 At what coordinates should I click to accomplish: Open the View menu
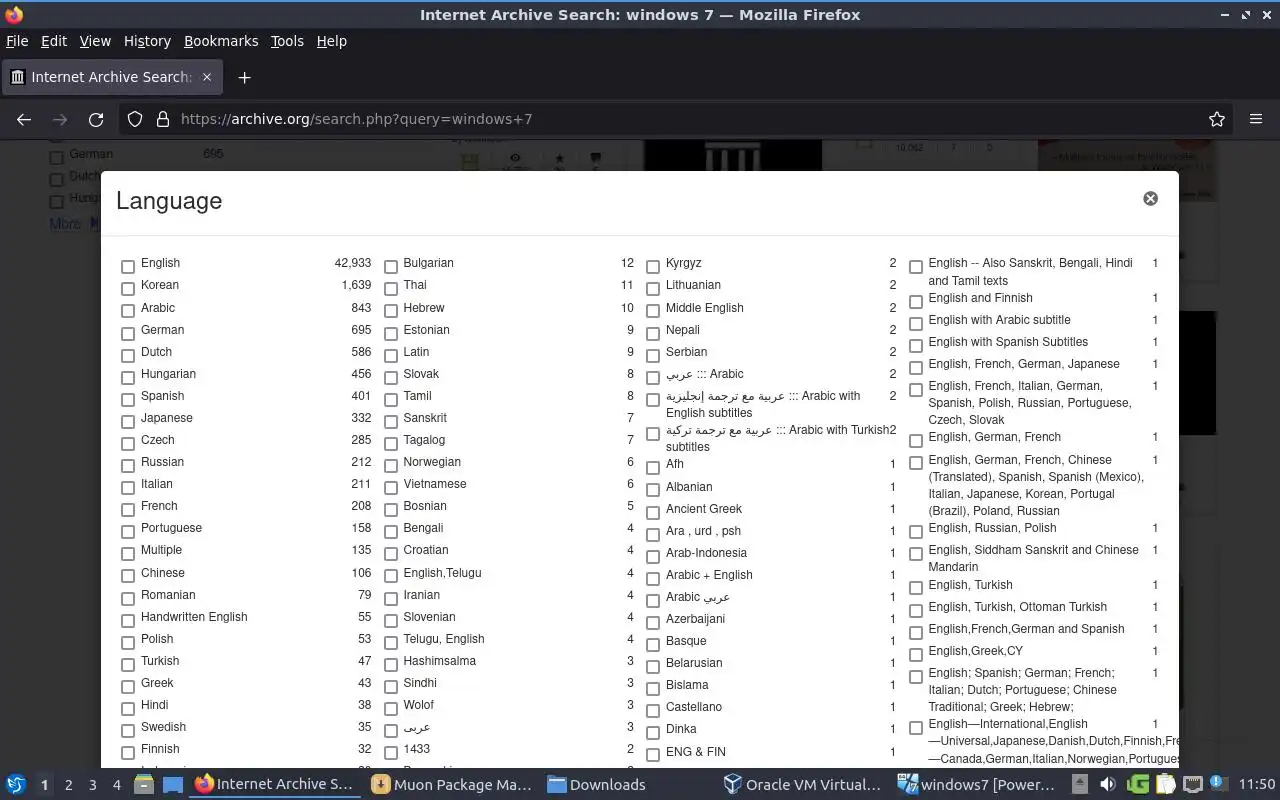(x=95, y=41)
